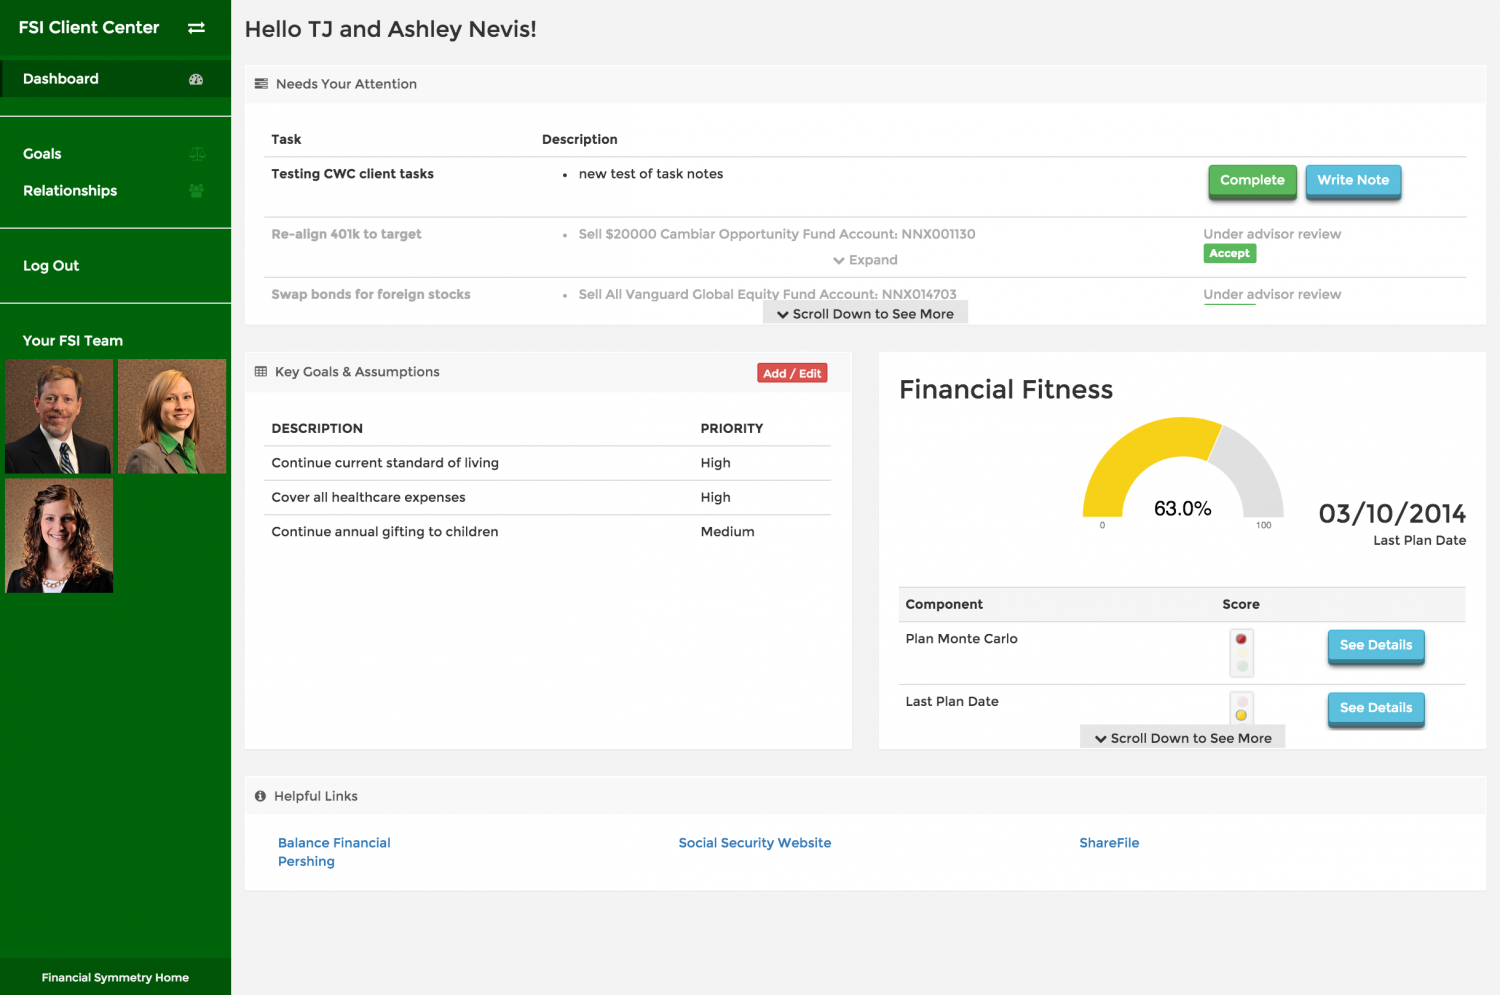Click the Needs Your Attention list icon
The height and width of the screenshot is (995, 1500).
point(261,84)
